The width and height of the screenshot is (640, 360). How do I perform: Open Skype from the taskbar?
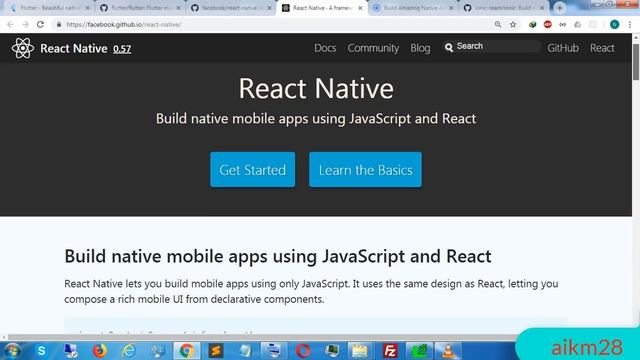tap(41, 351)
